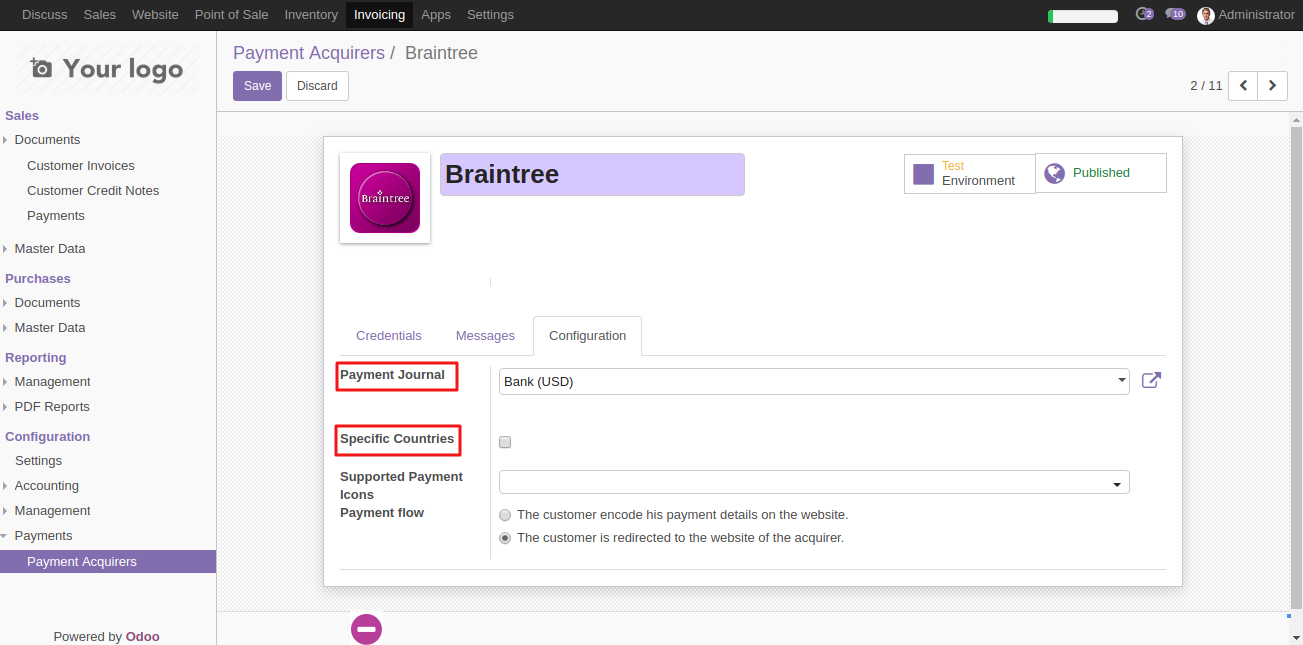1303x645 pixels.
Task: Click the camera icon in Your logo
Action: pos(40,66)
